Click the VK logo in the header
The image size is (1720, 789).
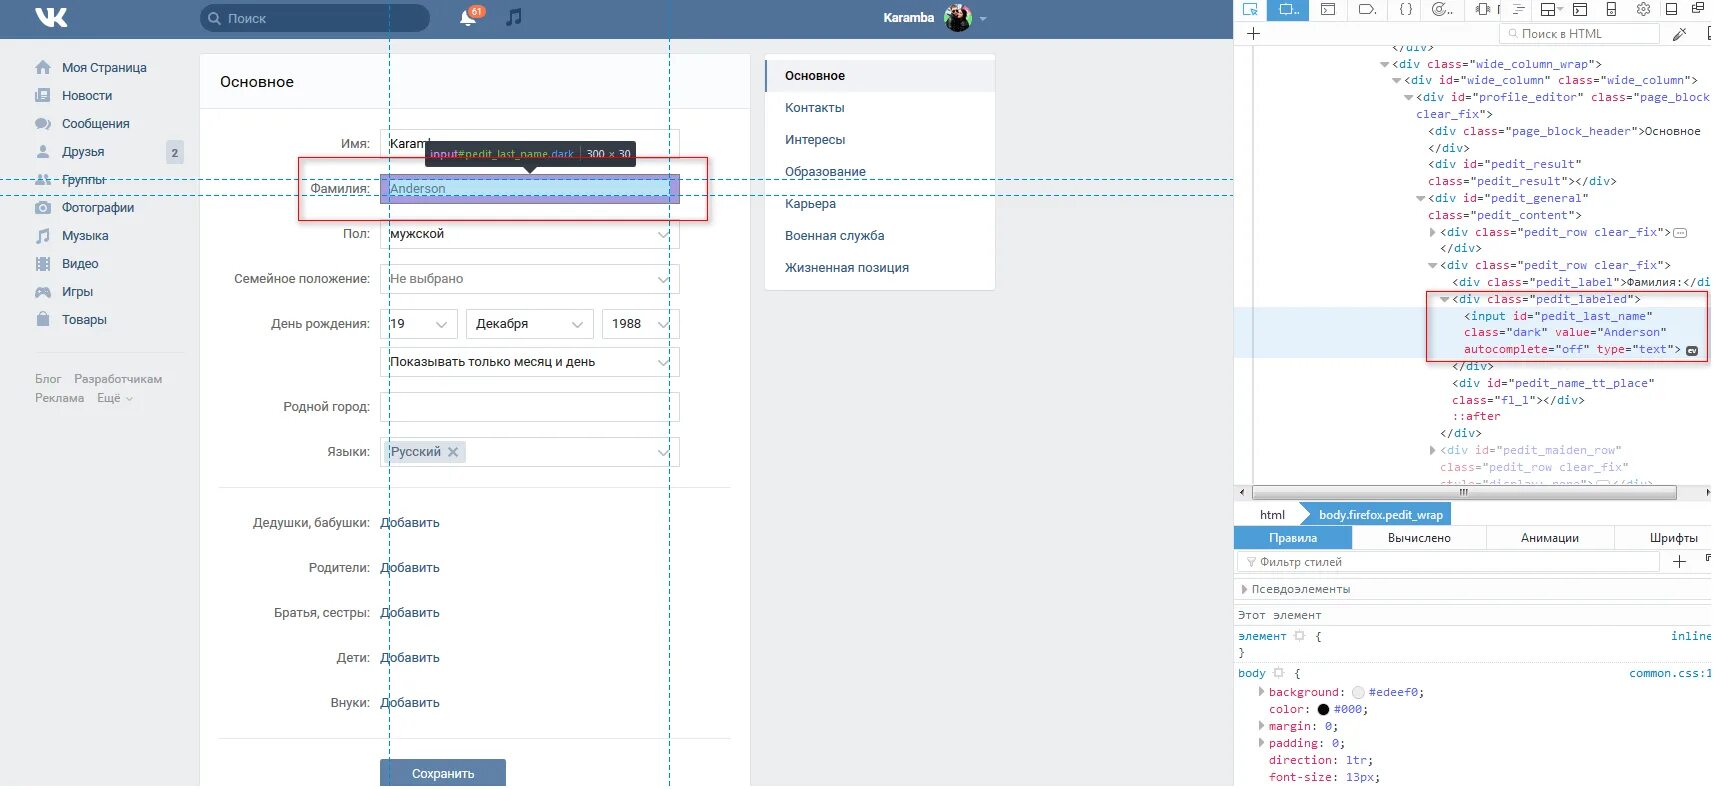click(51, 17)
